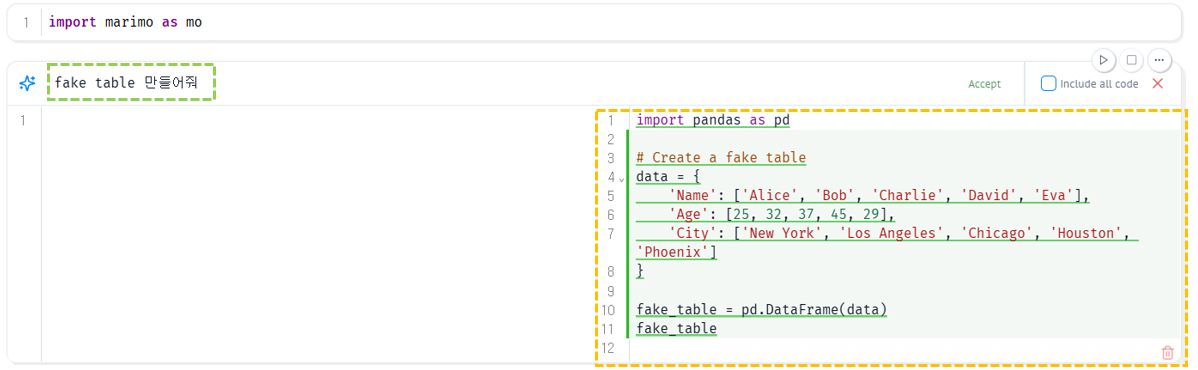
Task: Click the 'data = {' line
Action: click(669, 177)
